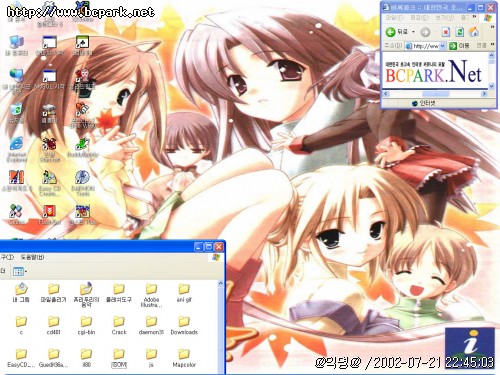Image resolution: width=500 pixels, height=375 pixels.
Task: Expand the browser address bar dropdown
Action: 442,46
